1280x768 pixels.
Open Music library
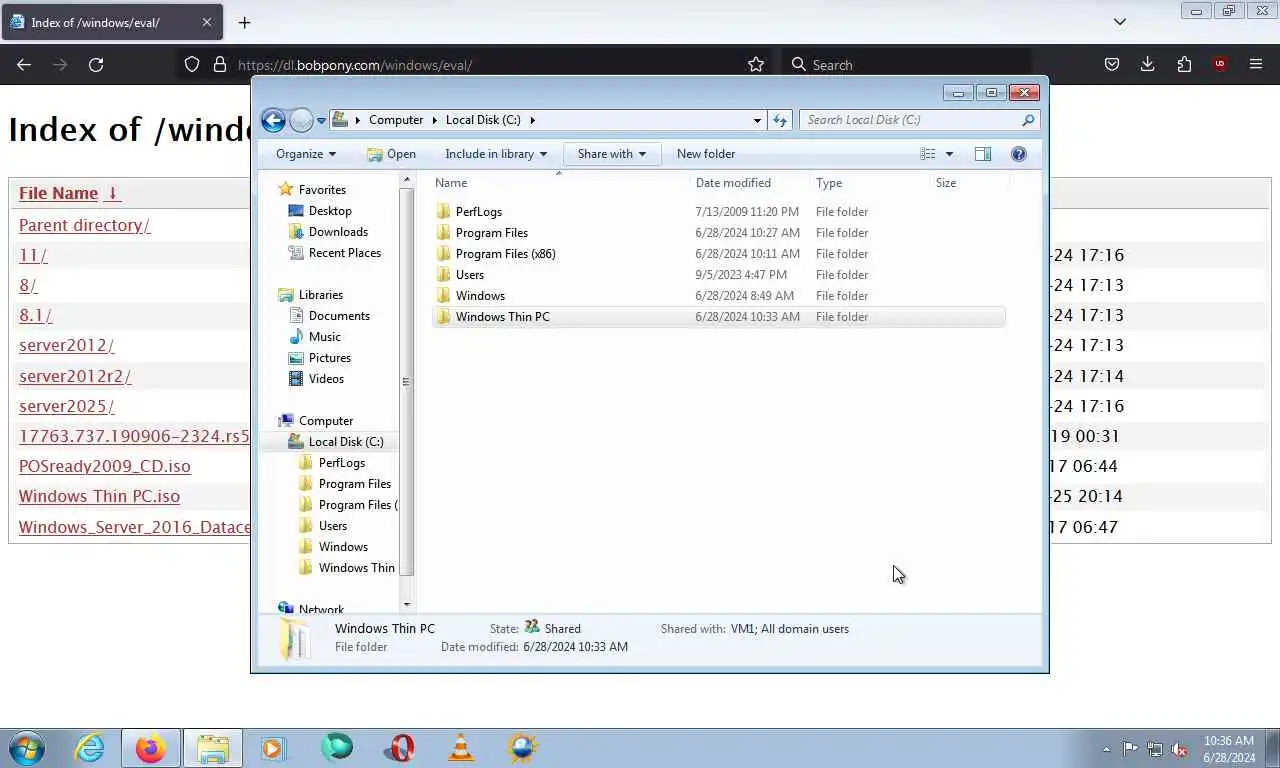(x=324, y=337)
